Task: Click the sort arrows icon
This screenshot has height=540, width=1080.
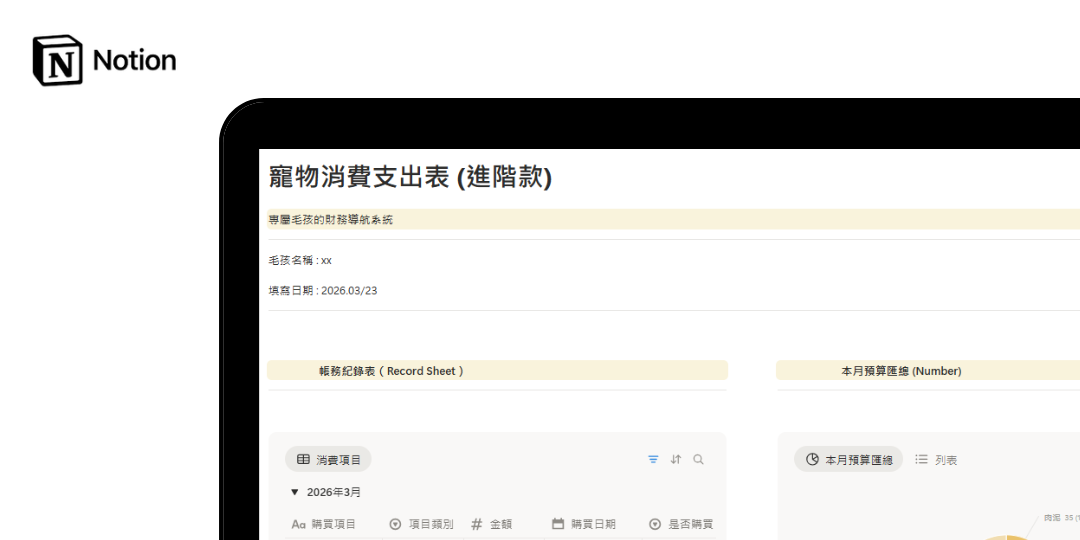Action: pos(676,460)
